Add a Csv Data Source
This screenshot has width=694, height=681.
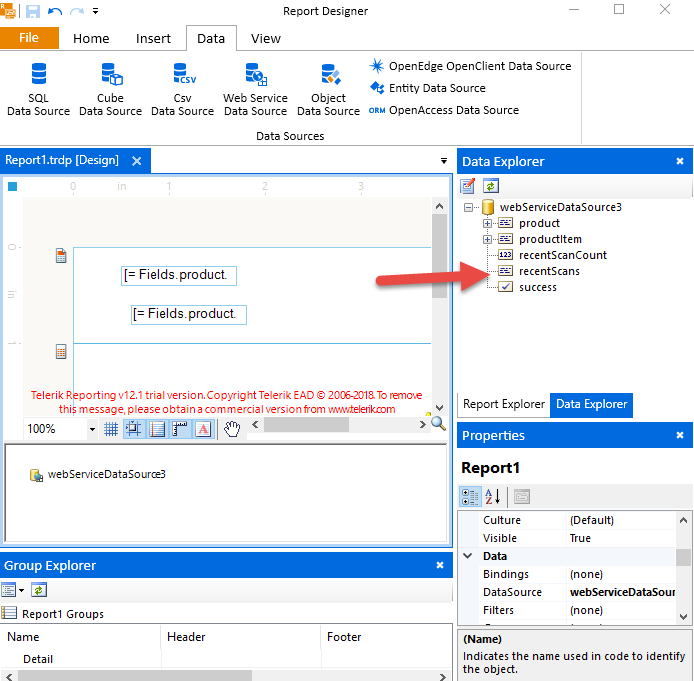coord(182,89)
